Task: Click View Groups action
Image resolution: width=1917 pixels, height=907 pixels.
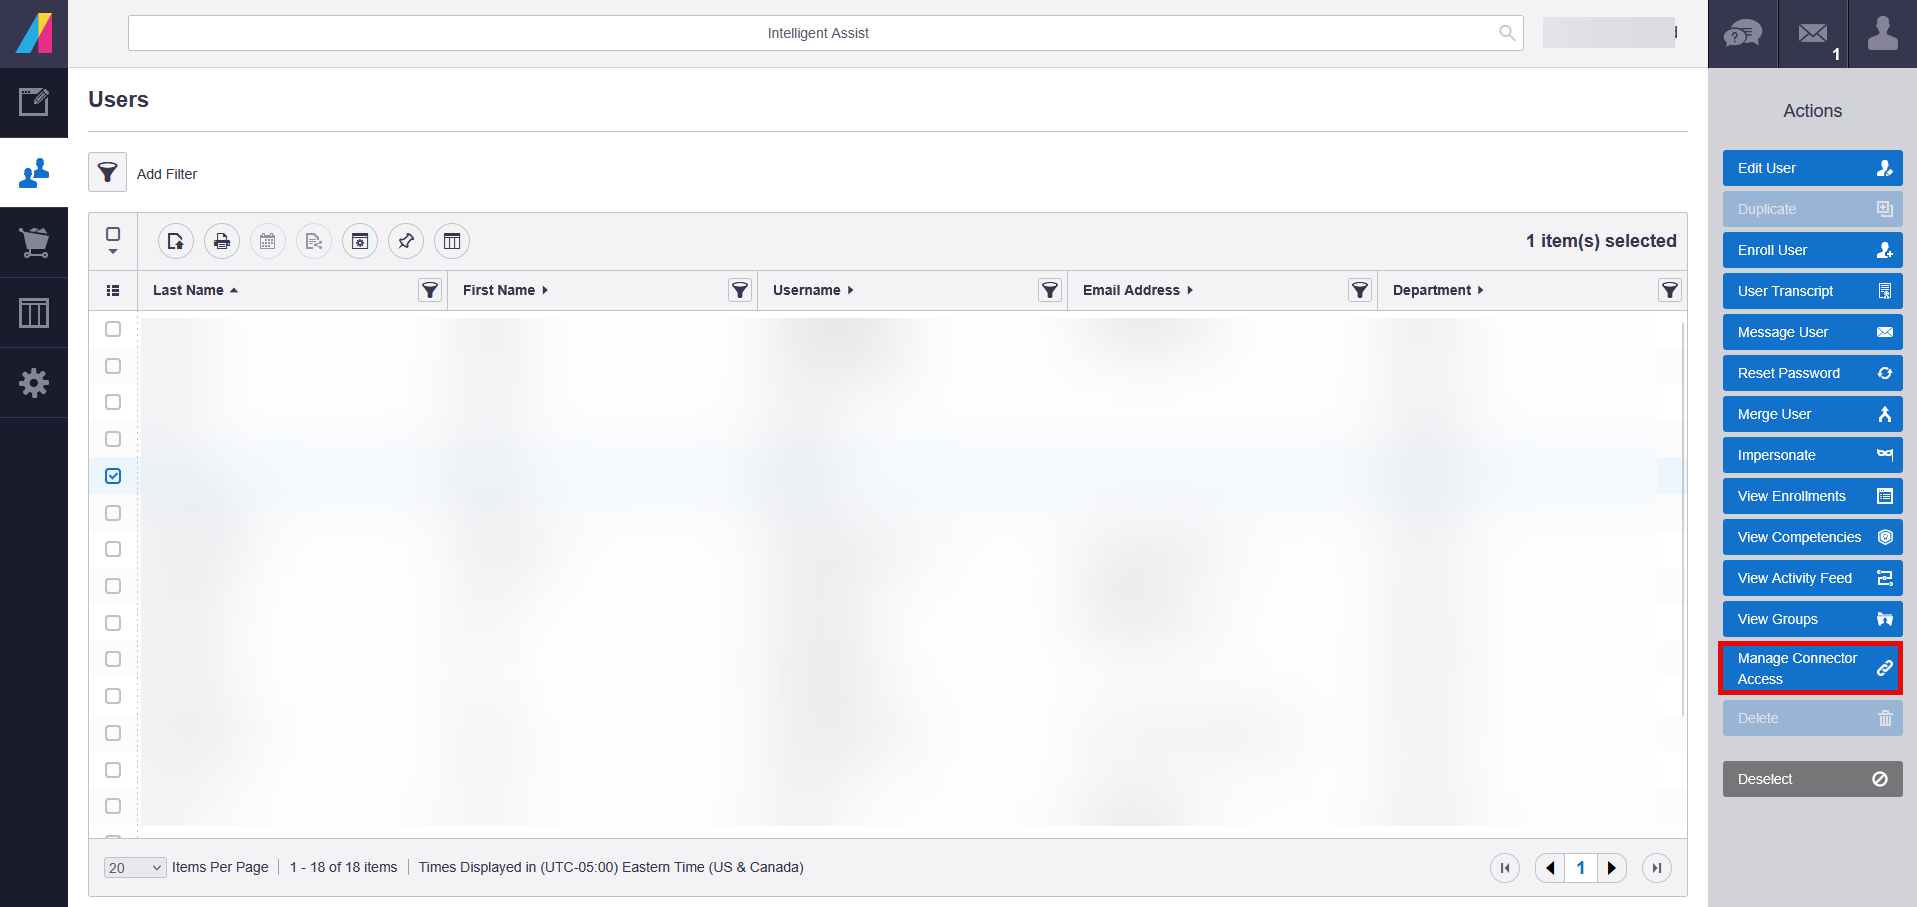Action: point(1812,619)
